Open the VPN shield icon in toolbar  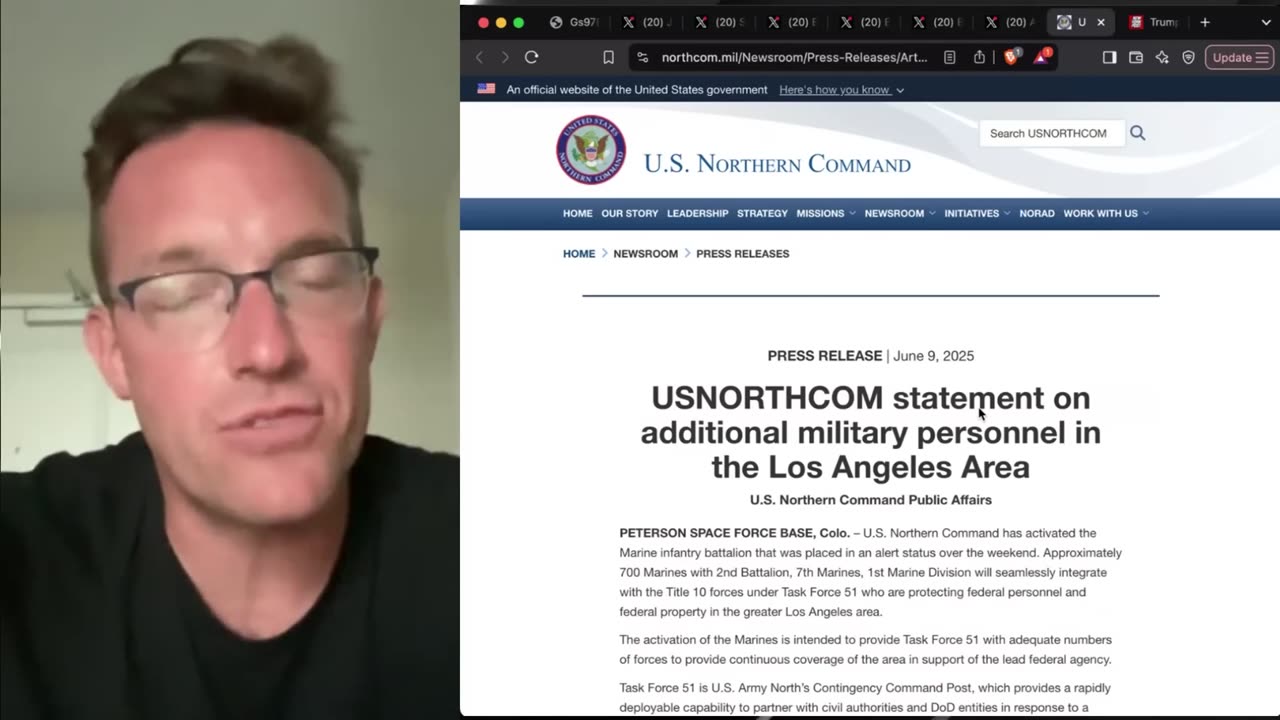point(1188,57)
